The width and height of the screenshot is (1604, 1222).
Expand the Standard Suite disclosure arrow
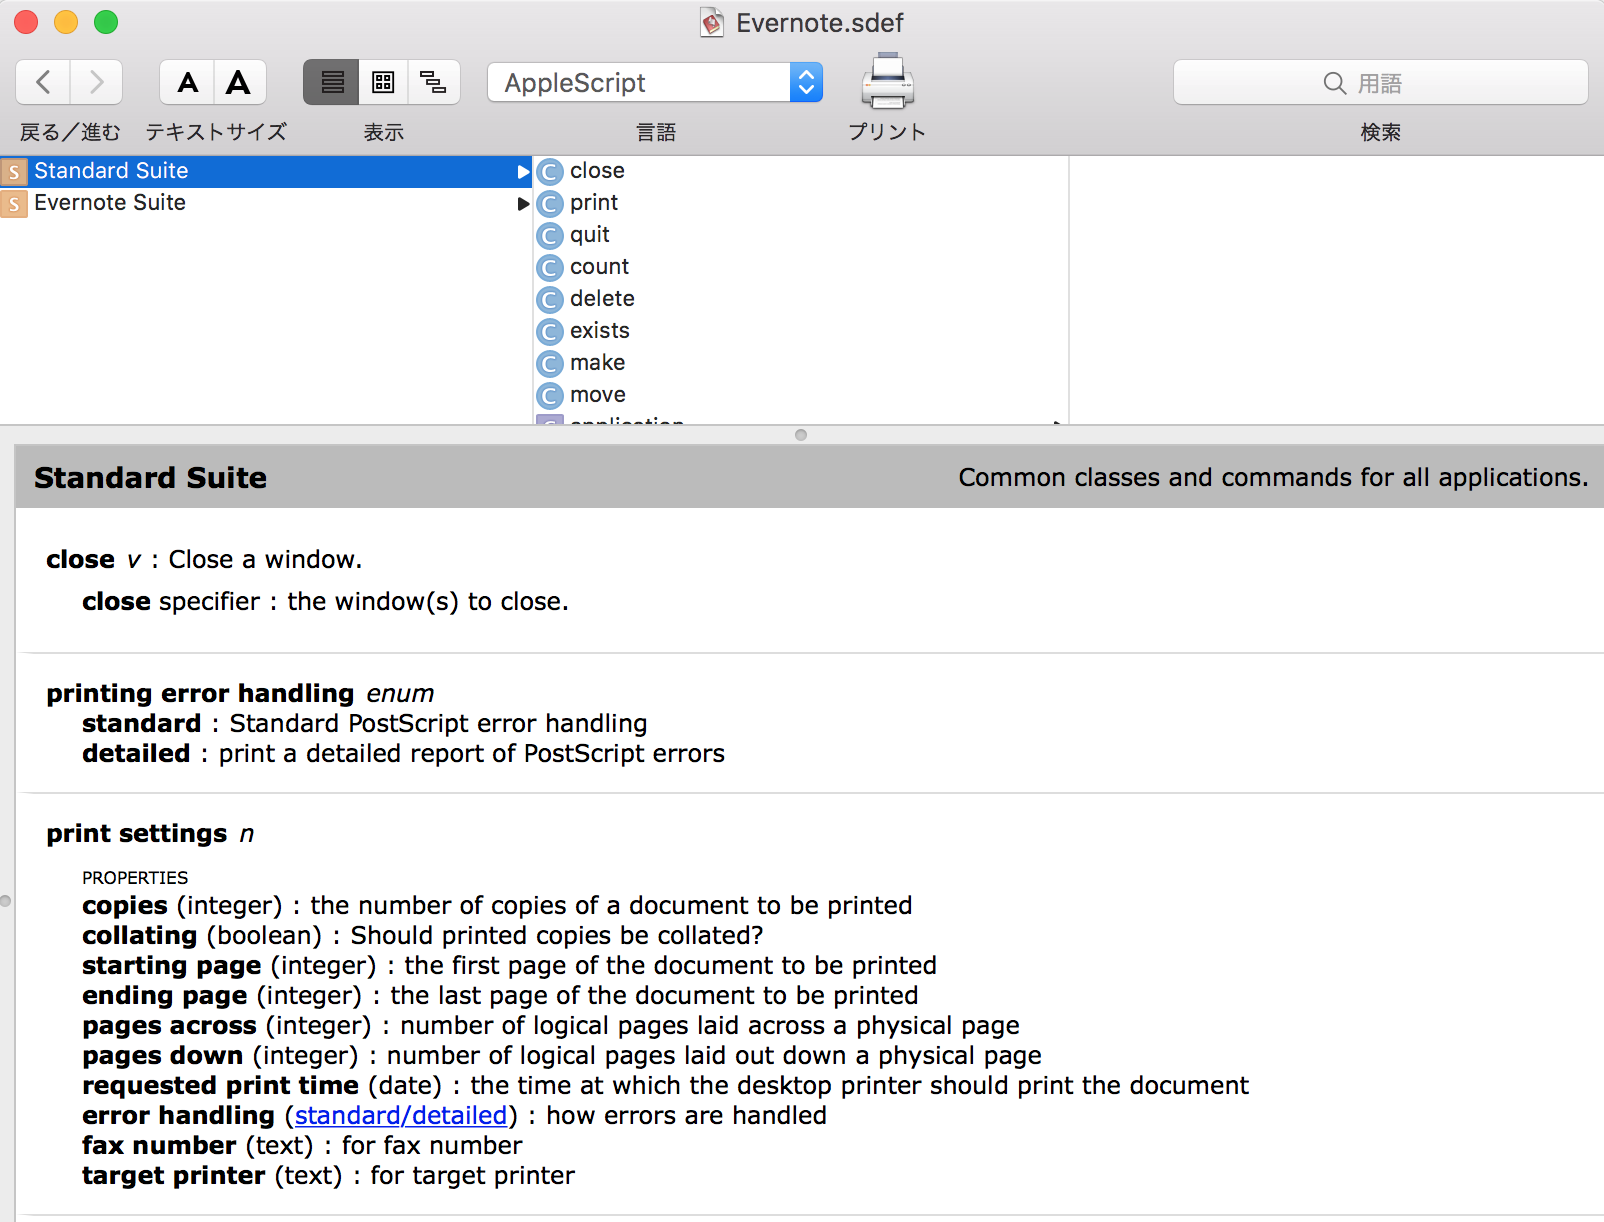(x=523, y=171)
